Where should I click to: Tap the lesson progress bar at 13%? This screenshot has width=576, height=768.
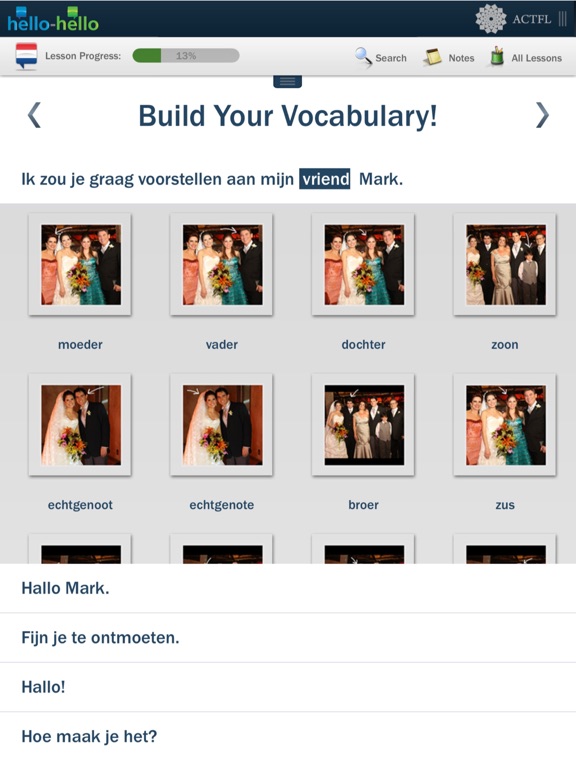pos(186,55)
